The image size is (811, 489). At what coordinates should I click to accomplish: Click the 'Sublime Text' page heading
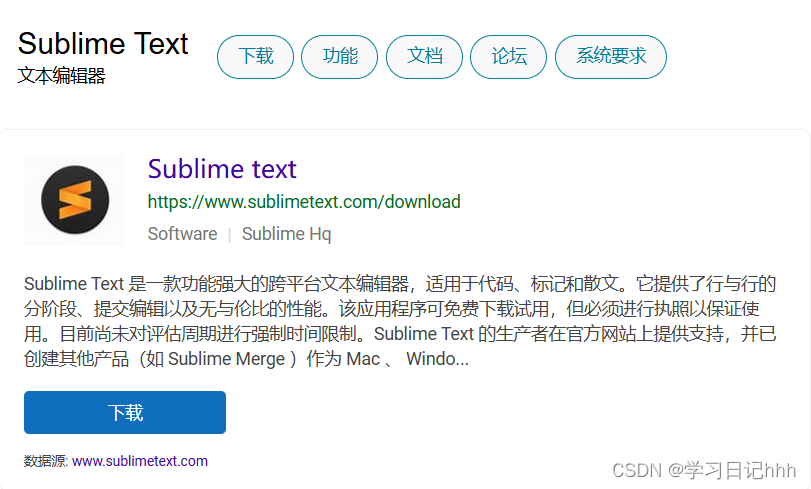tap(103, 43)
